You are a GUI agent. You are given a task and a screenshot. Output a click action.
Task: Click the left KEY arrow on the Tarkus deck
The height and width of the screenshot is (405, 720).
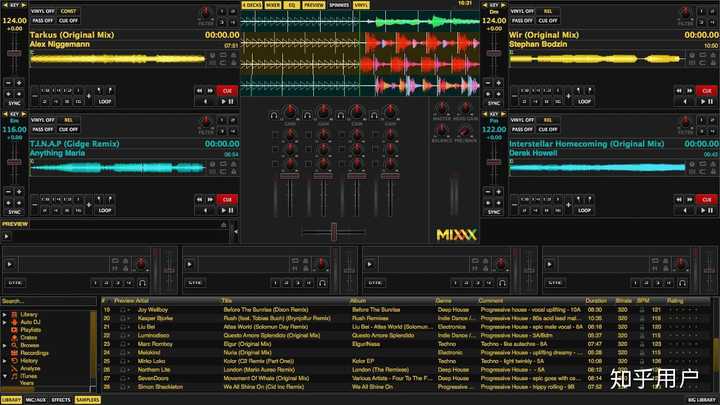[x=6, y=5]
